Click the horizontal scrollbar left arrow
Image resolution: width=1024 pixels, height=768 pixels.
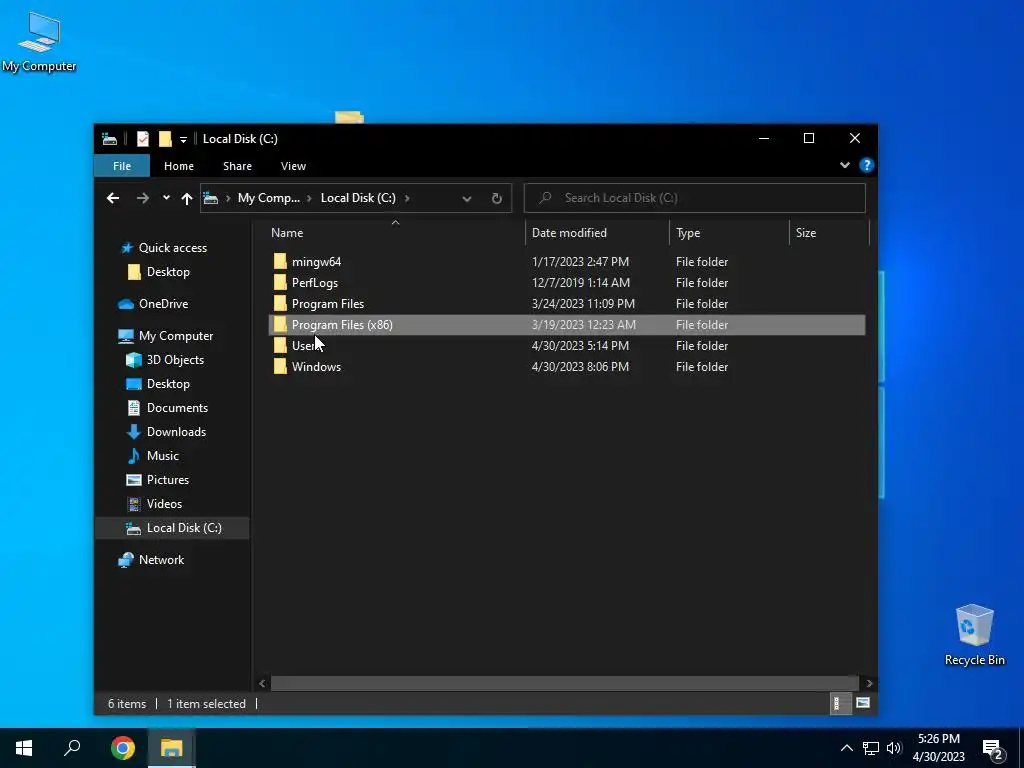tap(262, 683)
